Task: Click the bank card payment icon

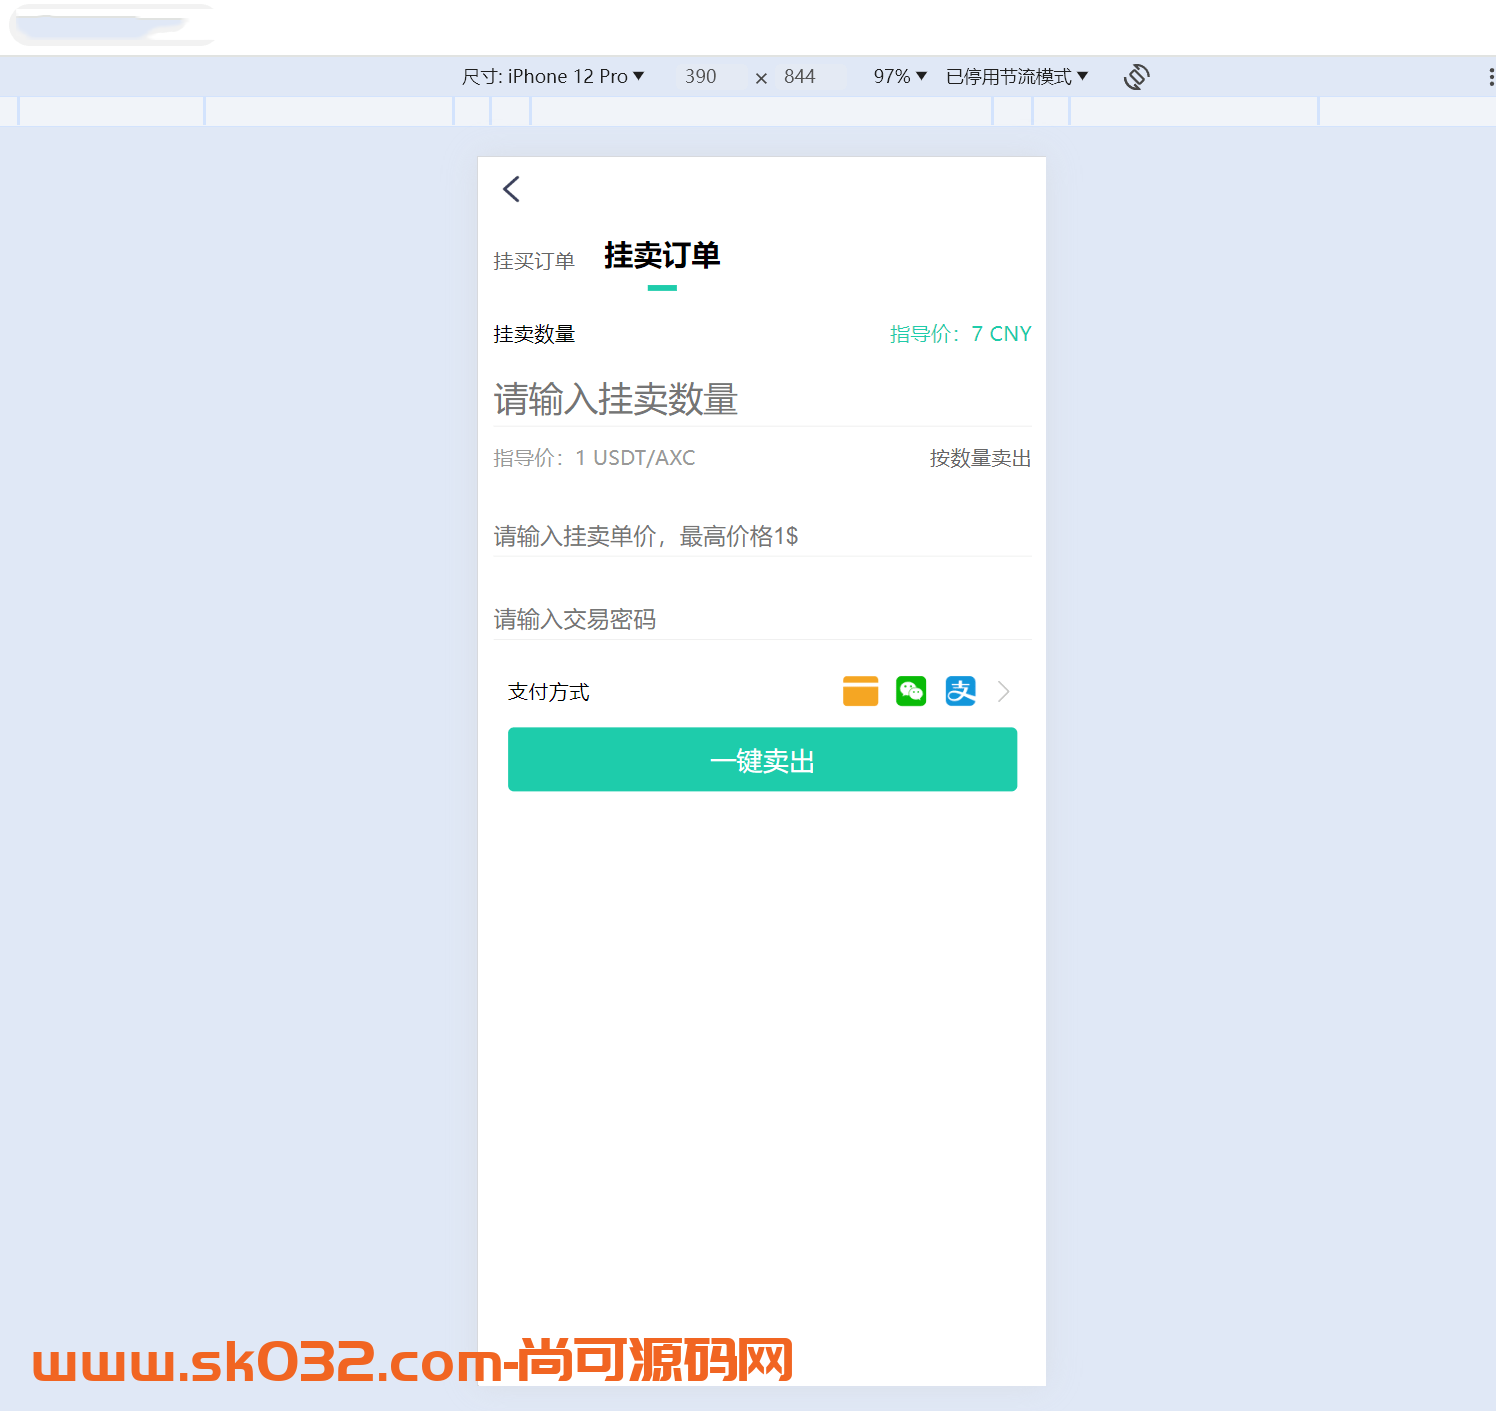Action: pos(860,691)
